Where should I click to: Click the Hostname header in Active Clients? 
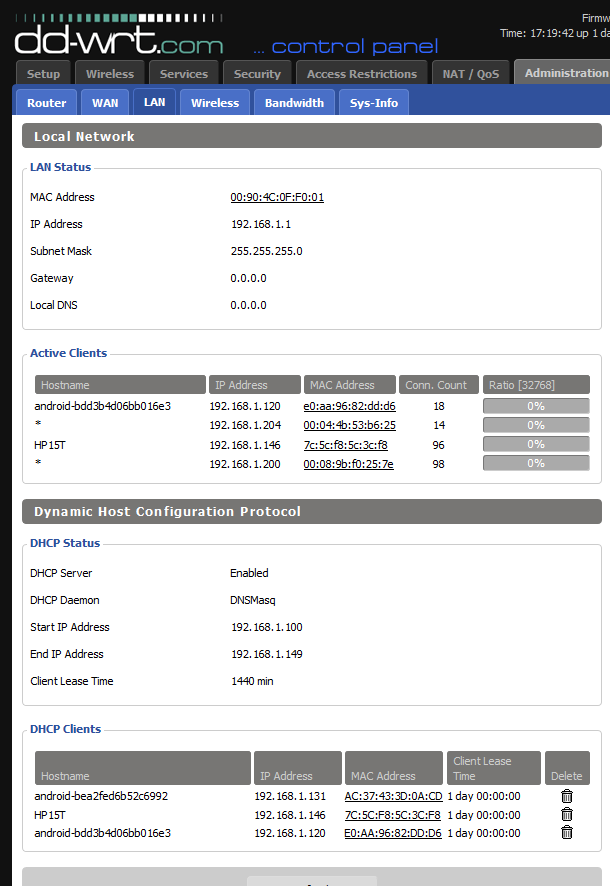(x=120, y=385)
